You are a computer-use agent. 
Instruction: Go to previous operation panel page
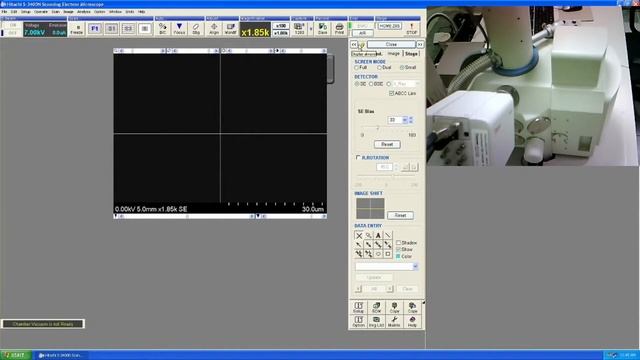tap(354, 44)
